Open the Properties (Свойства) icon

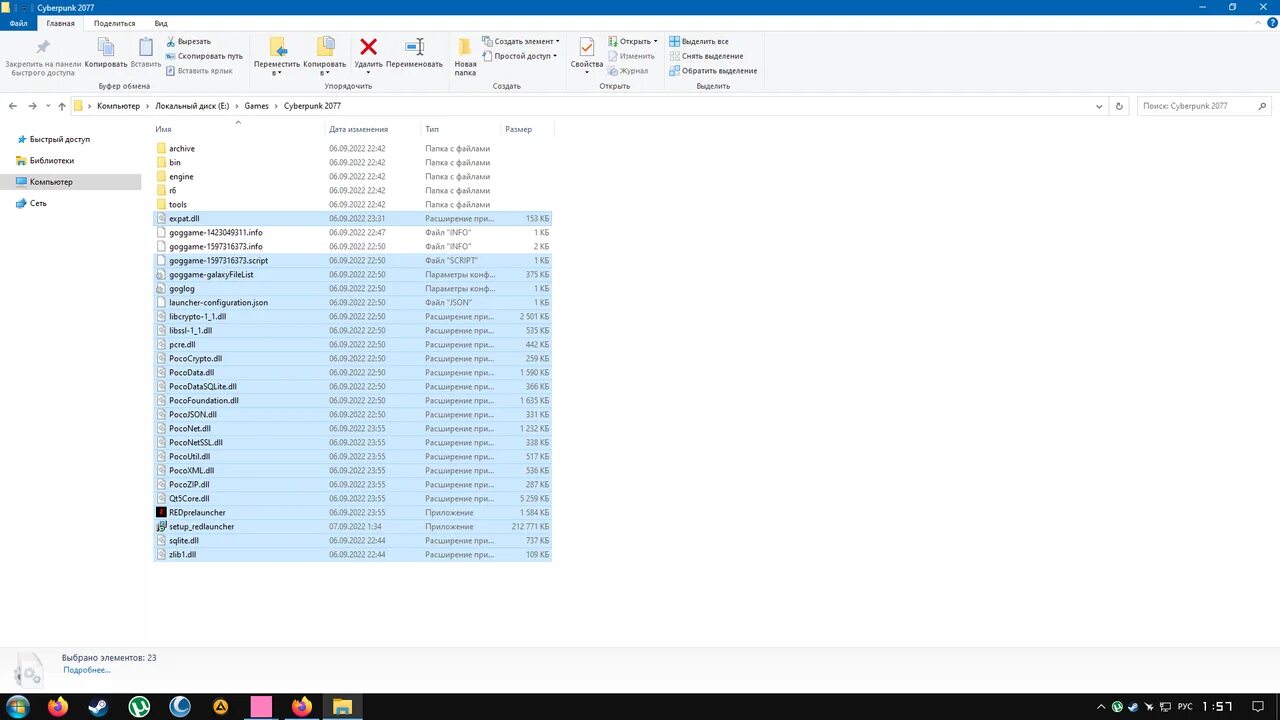(587, 47)
